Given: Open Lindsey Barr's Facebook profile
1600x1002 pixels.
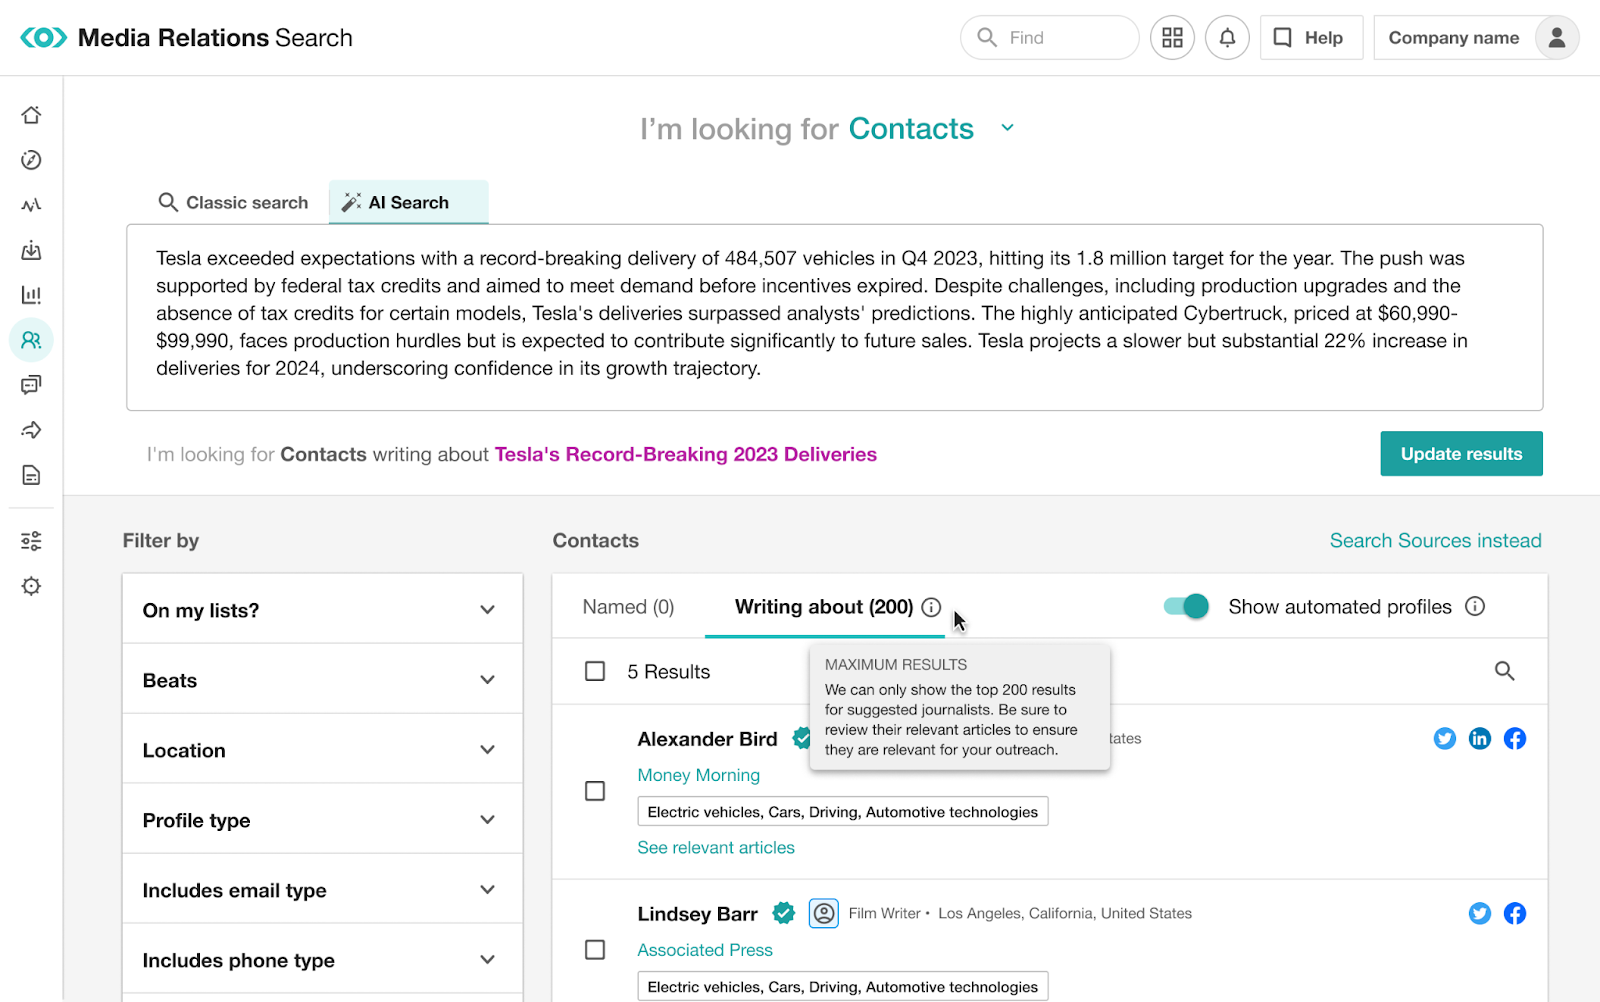Looking at the screenshot, I should pos(1515,913).
